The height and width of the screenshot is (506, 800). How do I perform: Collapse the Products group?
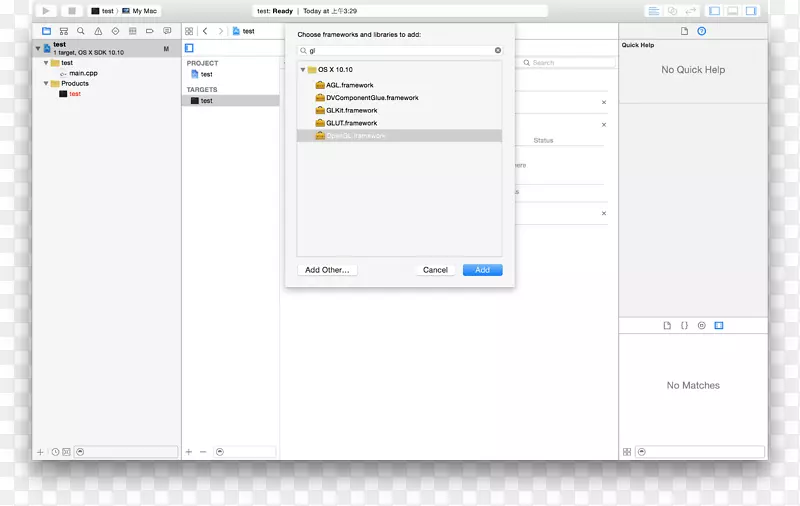pyautogui.click(x=46, y=83)
